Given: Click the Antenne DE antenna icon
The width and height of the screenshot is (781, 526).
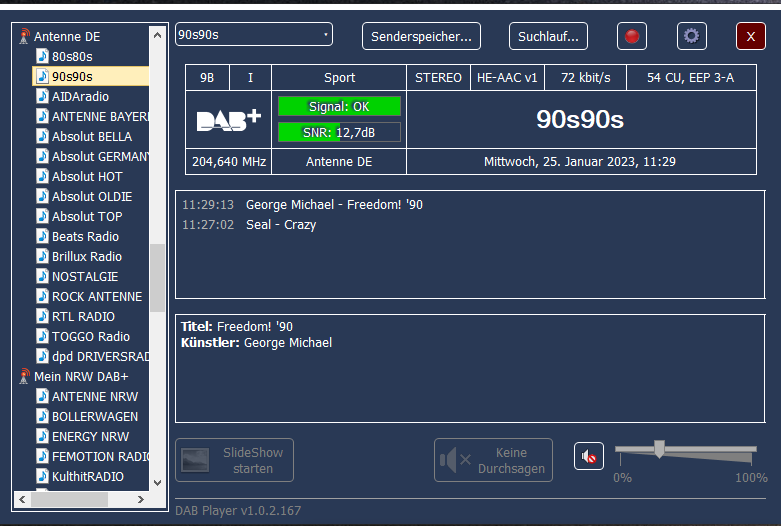Looking at the screenshot, I should [x=25, y=36].
